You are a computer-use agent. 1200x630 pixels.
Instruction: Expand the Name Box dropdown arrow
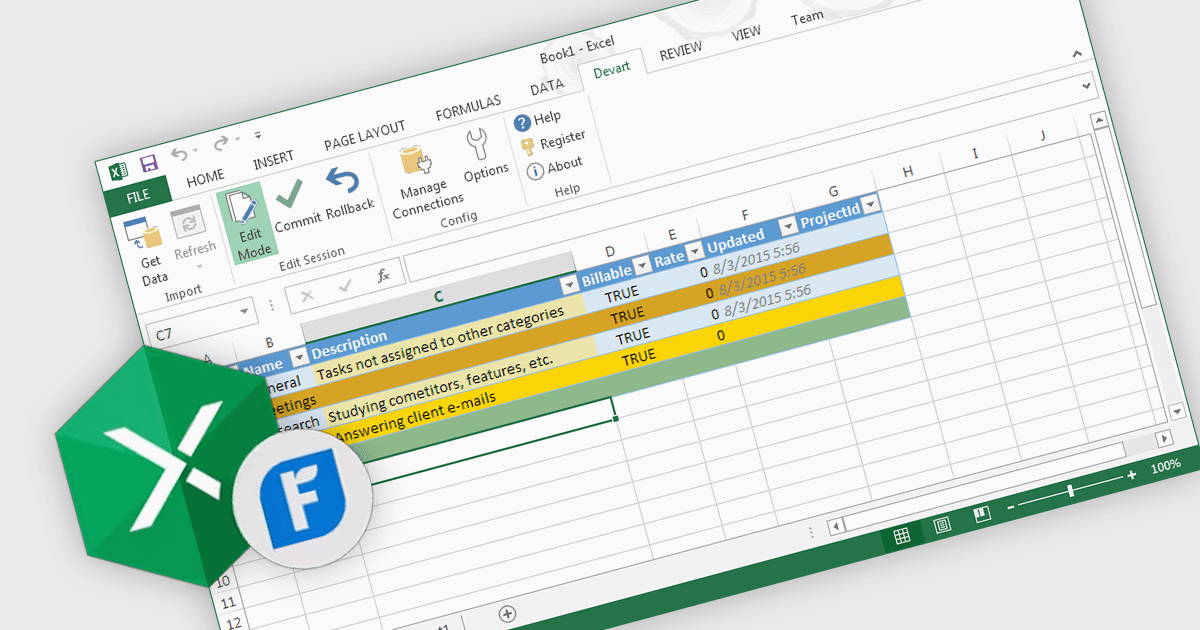[243, 313]
